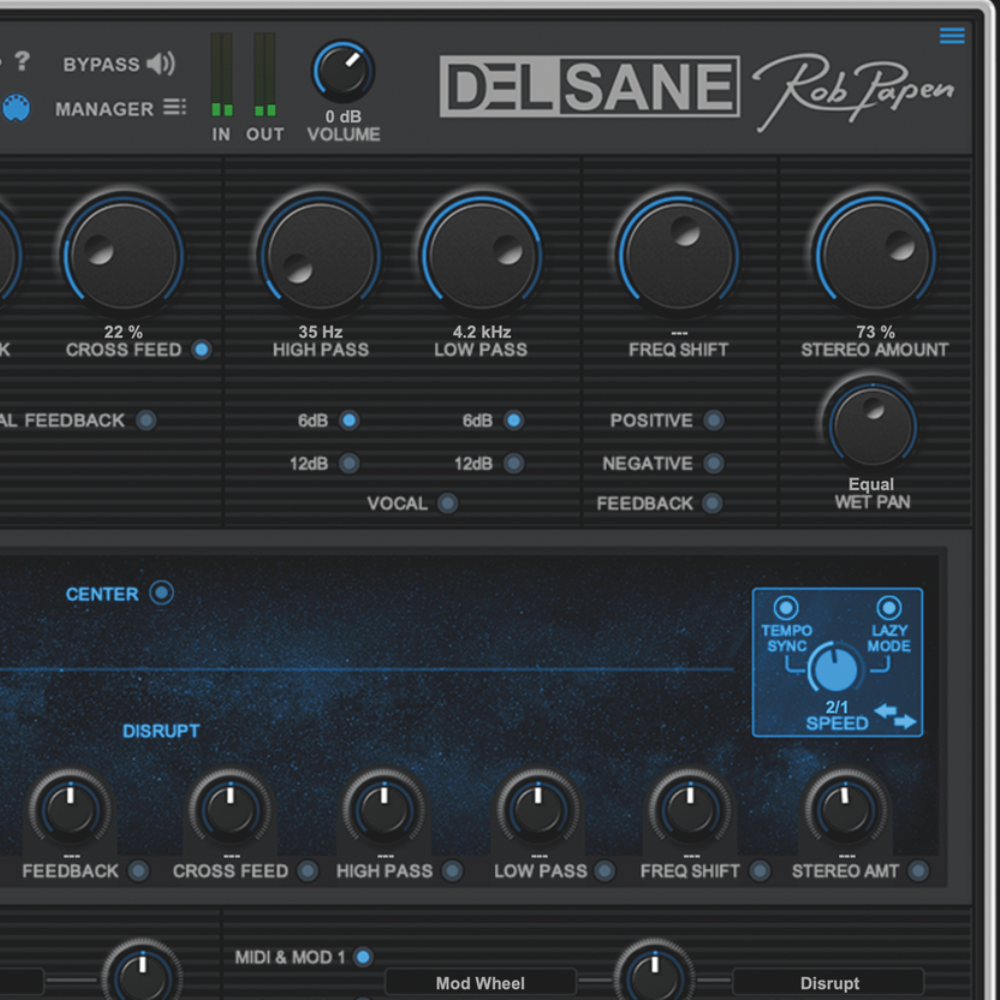This screenshot has width=1000, height=1000.
Task: Toggle disrupt CROSS FEED LED
Action: (x=307, y=871)
